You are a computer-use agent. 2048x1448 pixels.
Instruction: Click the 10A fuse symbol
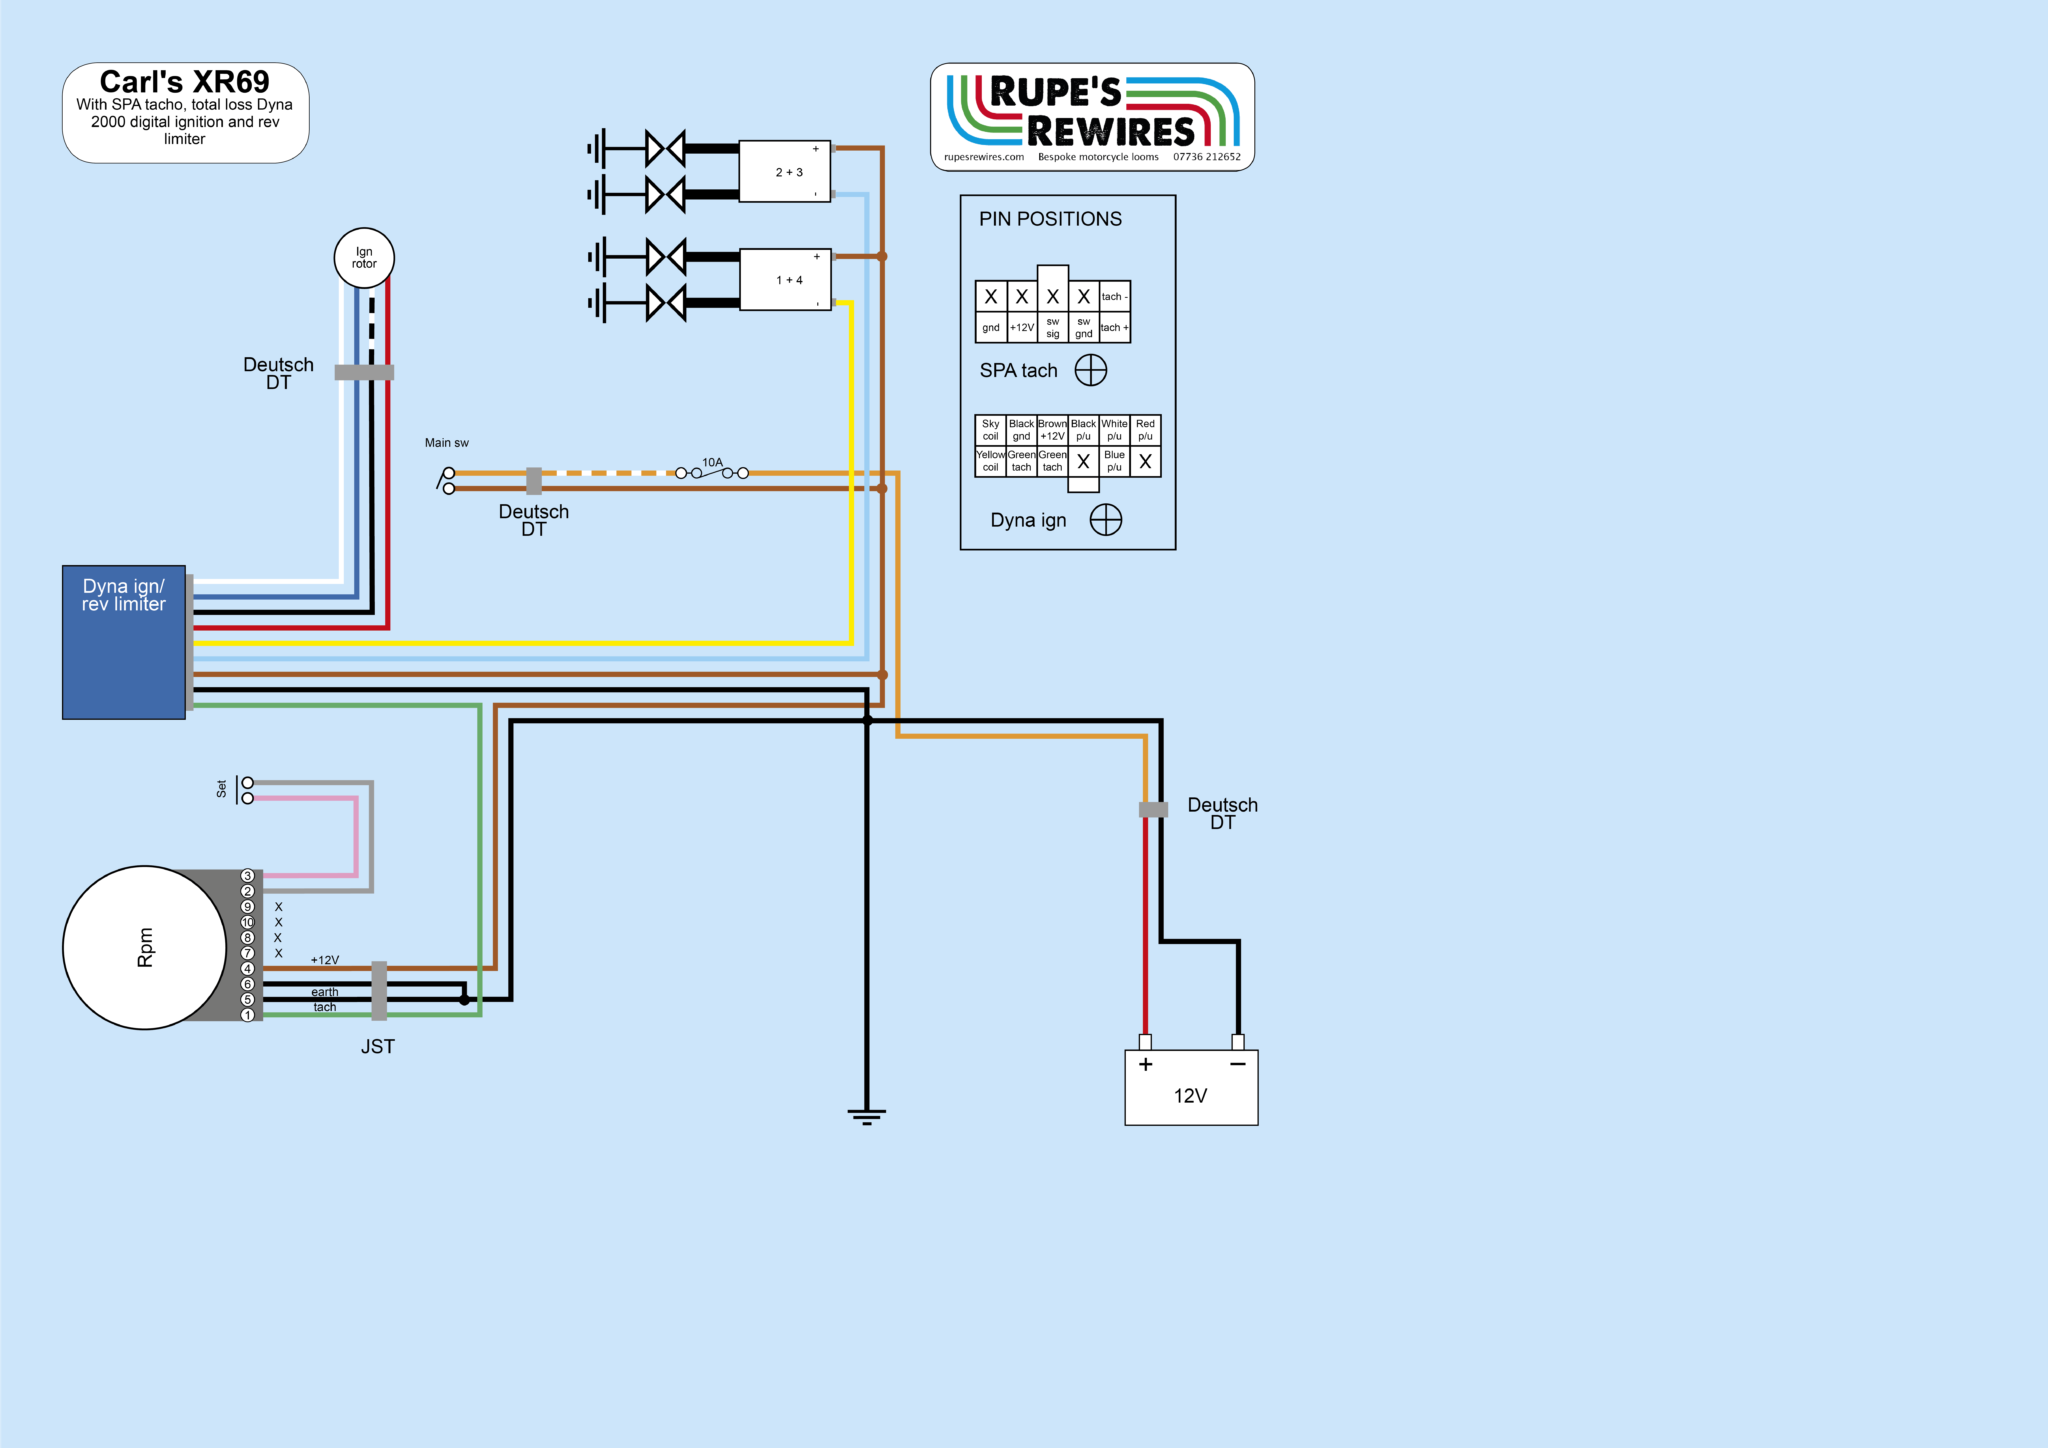pyautogui.click(x=712, y=472)
